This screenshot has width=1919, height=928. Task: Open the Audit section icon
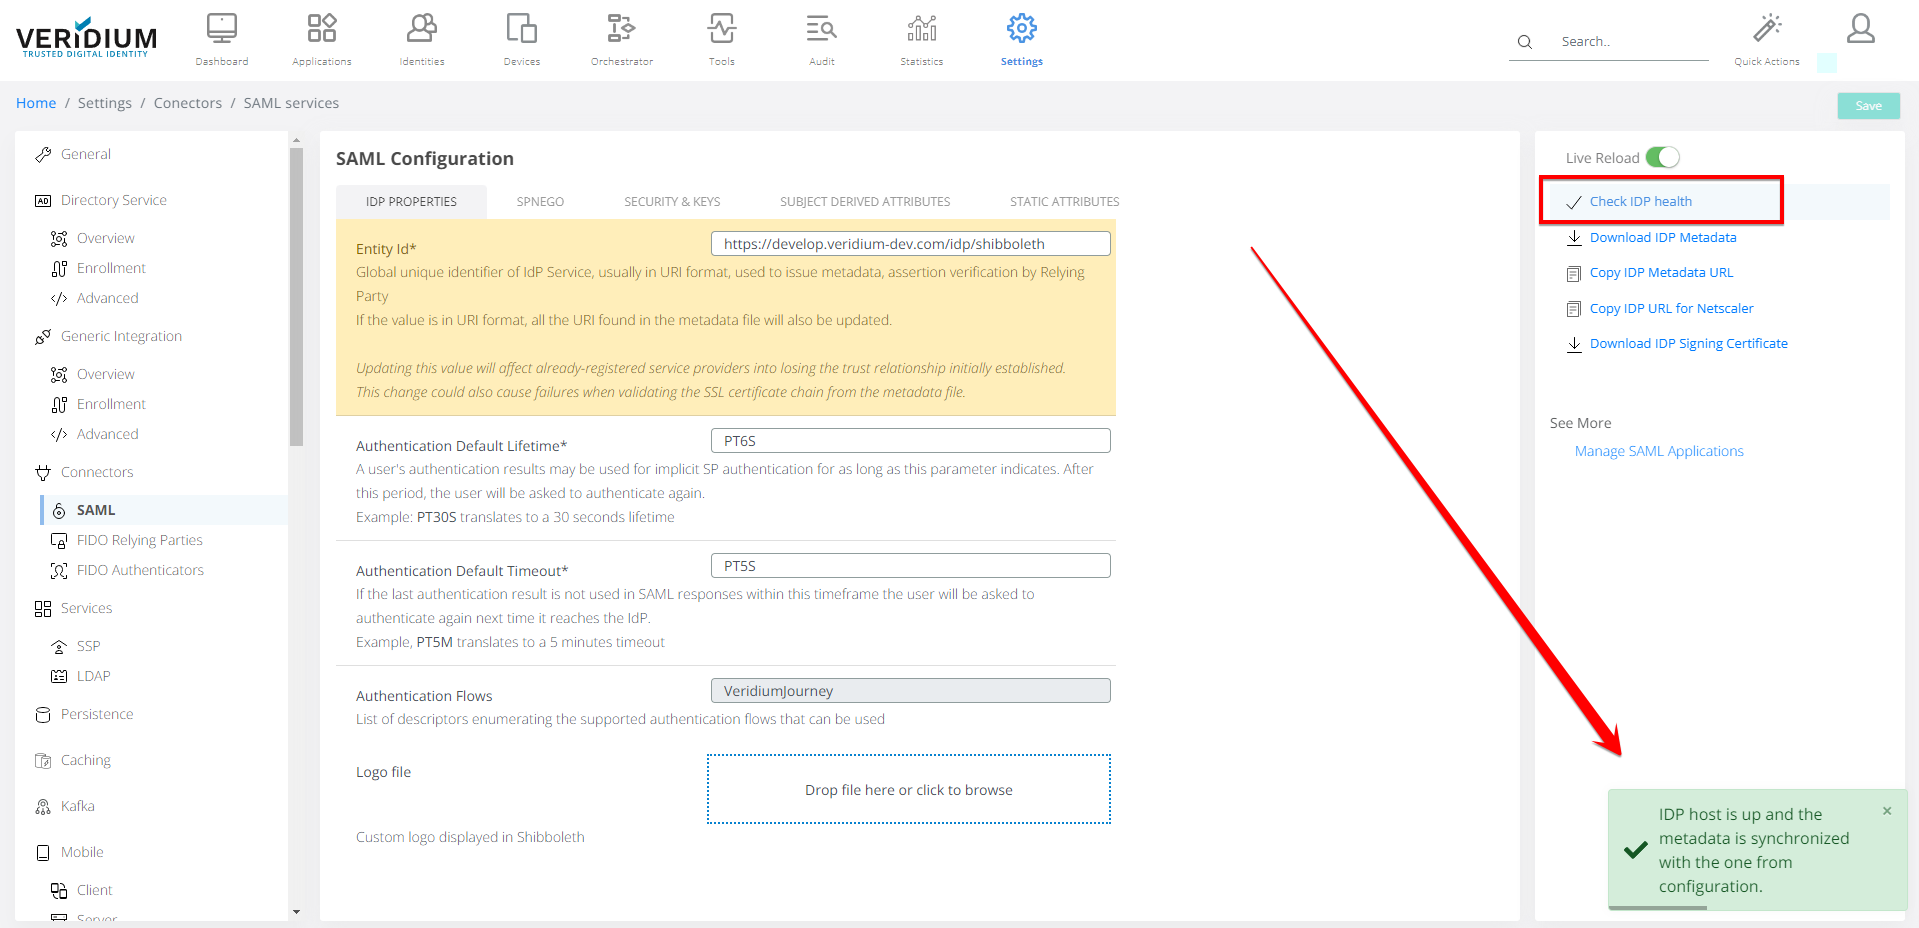pos(821,30)
